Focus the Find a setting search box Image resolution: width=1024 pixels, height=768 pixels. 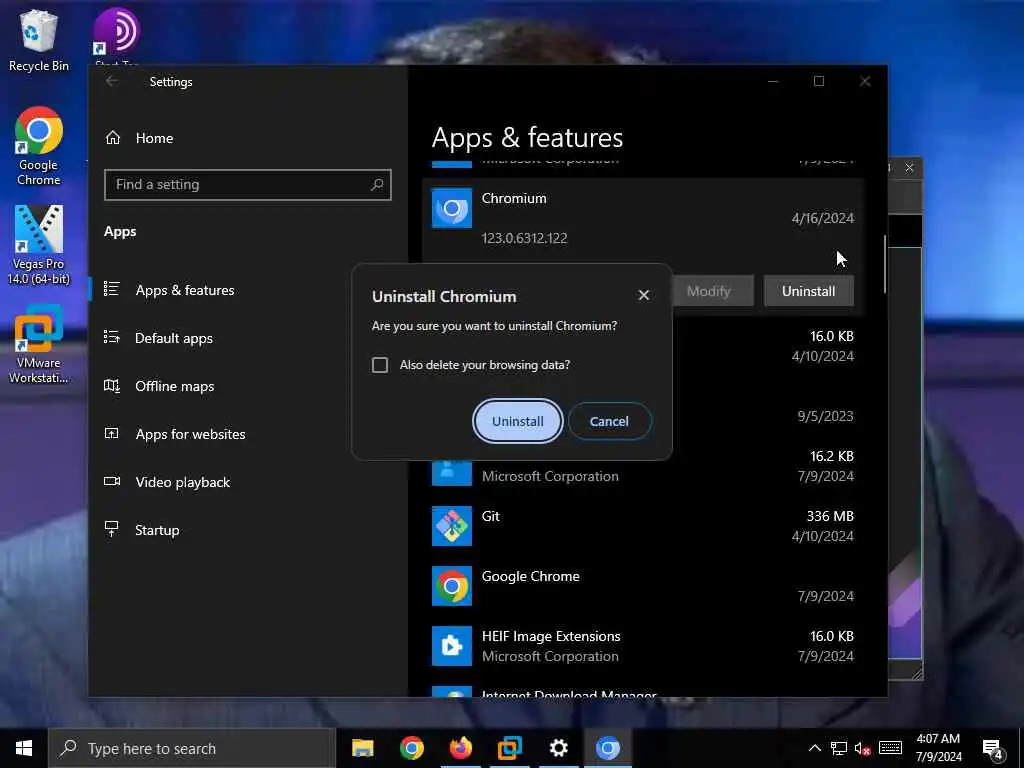point(248,185)
